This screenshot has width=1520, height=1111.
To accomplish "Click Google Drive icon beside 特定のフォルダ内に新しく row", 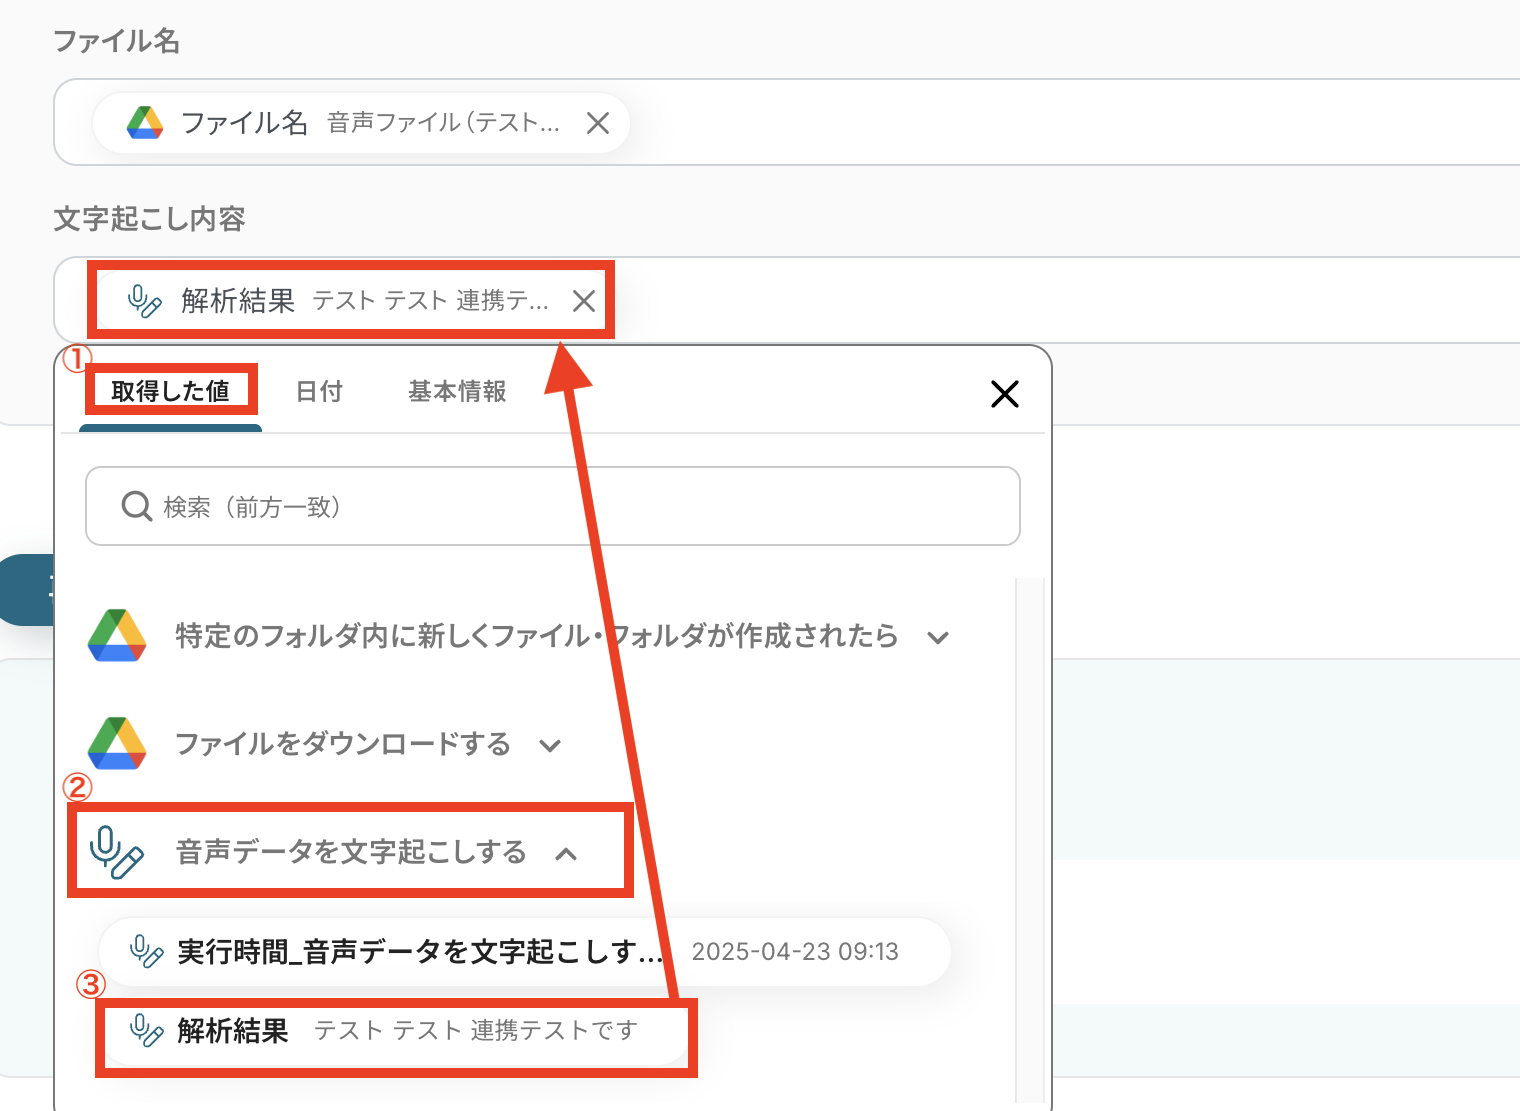I will tap(117, 636).
